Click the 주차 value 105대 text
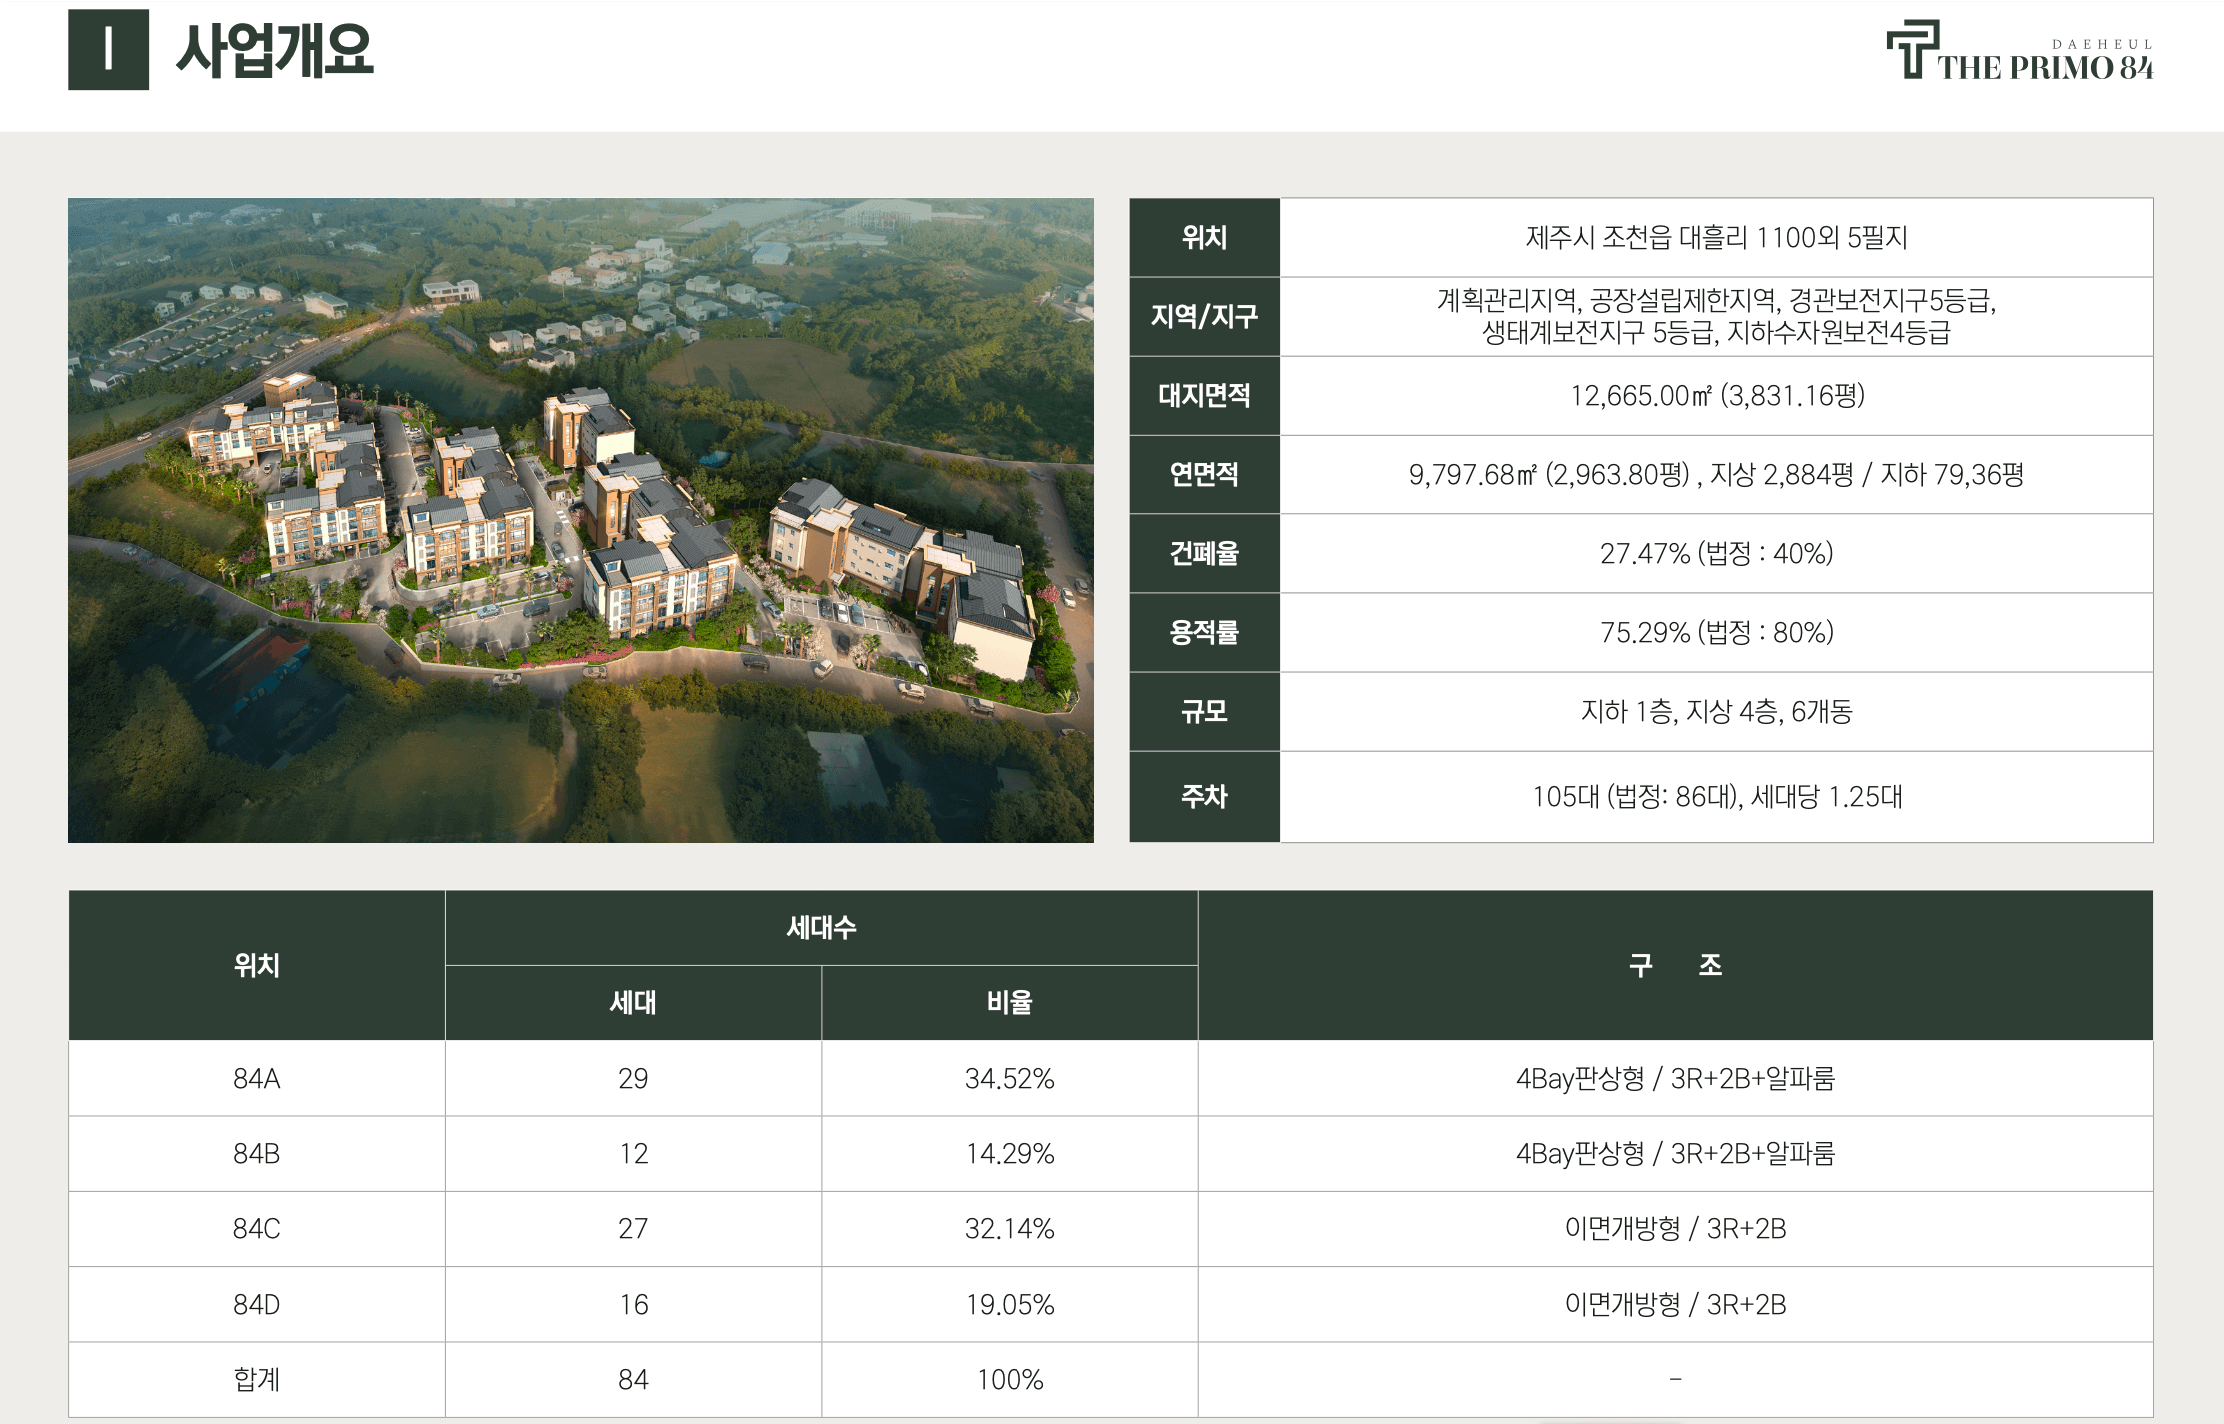The image size is (2224, 1424). point(1716,797)
